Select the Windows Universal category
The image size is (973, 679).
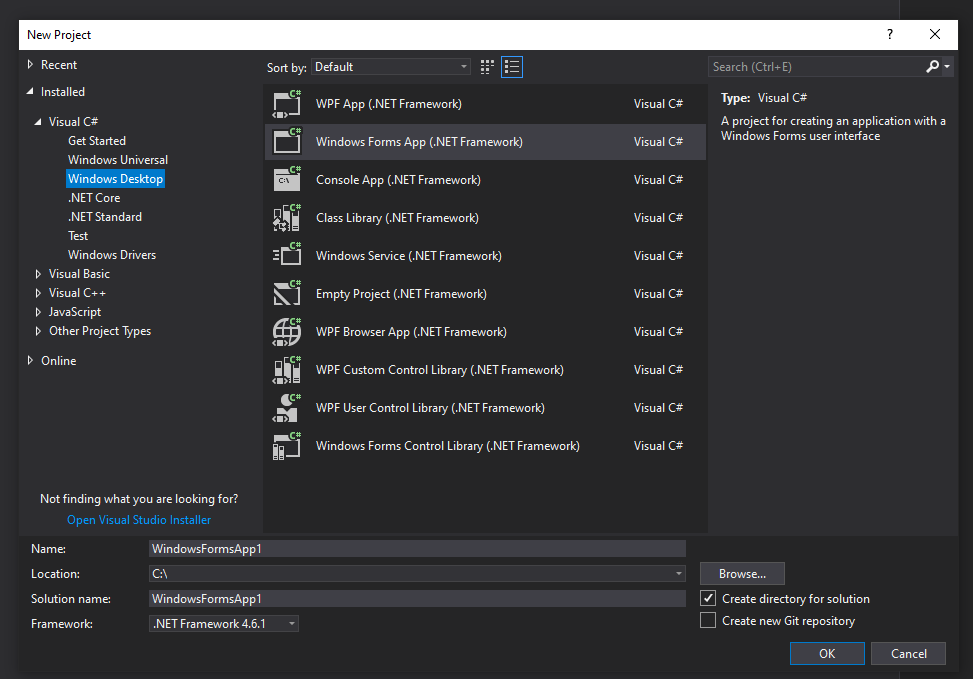118,160
